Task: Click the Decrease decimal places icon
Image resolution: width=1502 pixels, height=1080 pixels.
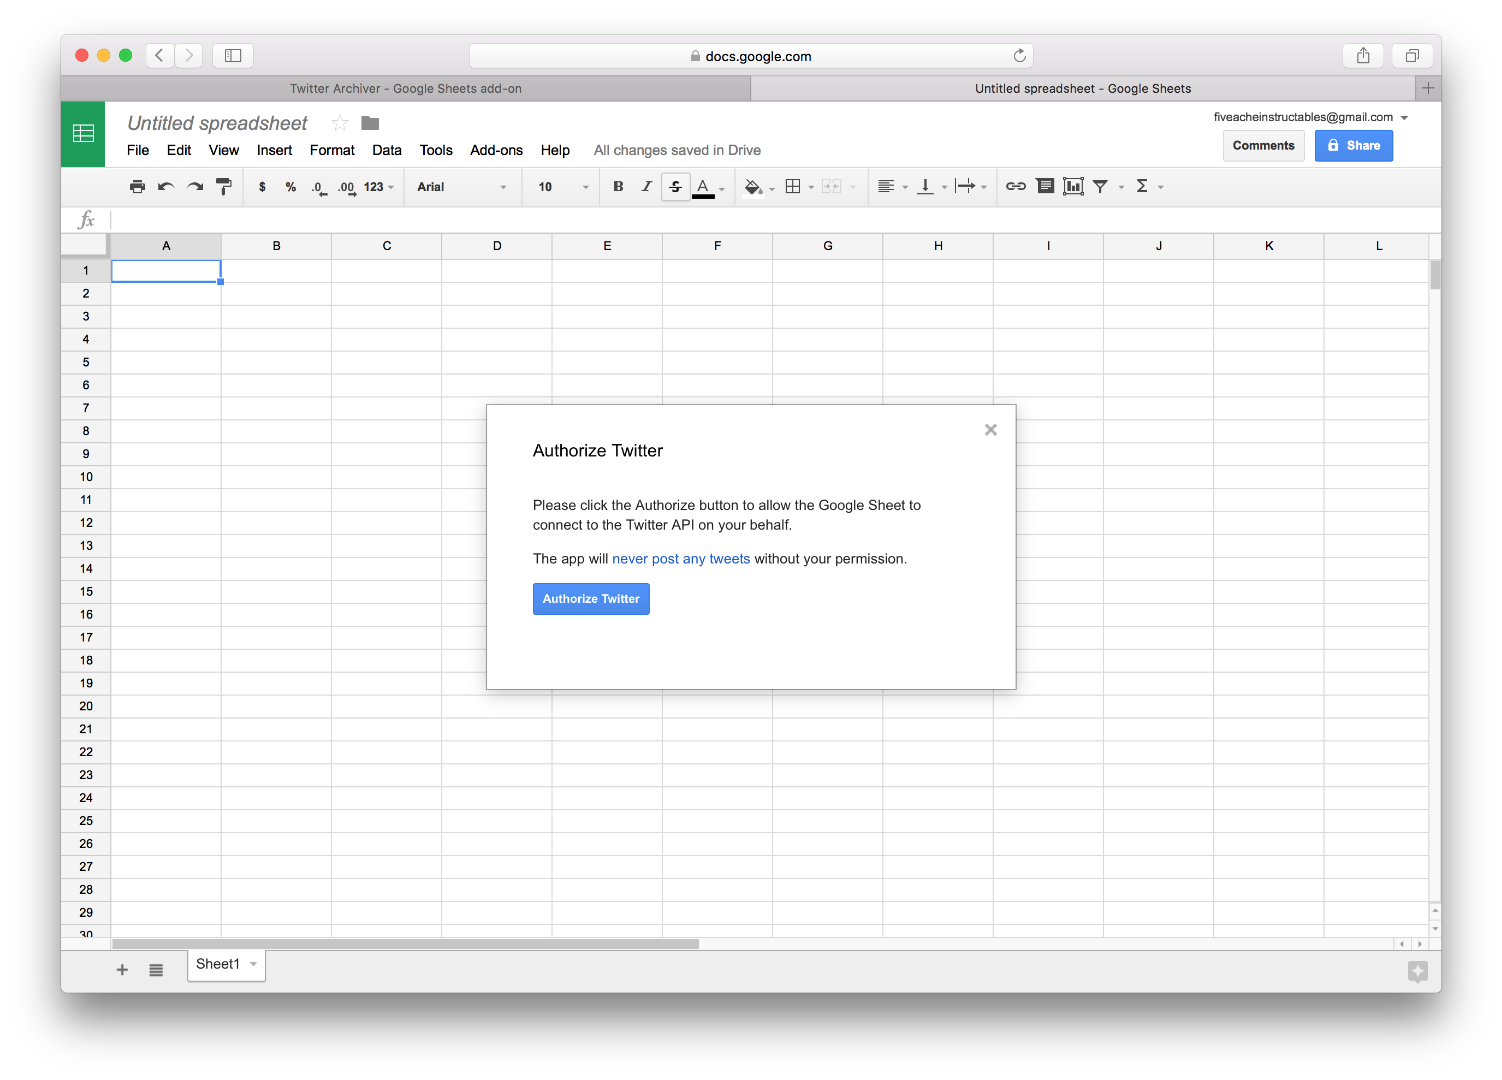Action: click(x=317, y=186)
